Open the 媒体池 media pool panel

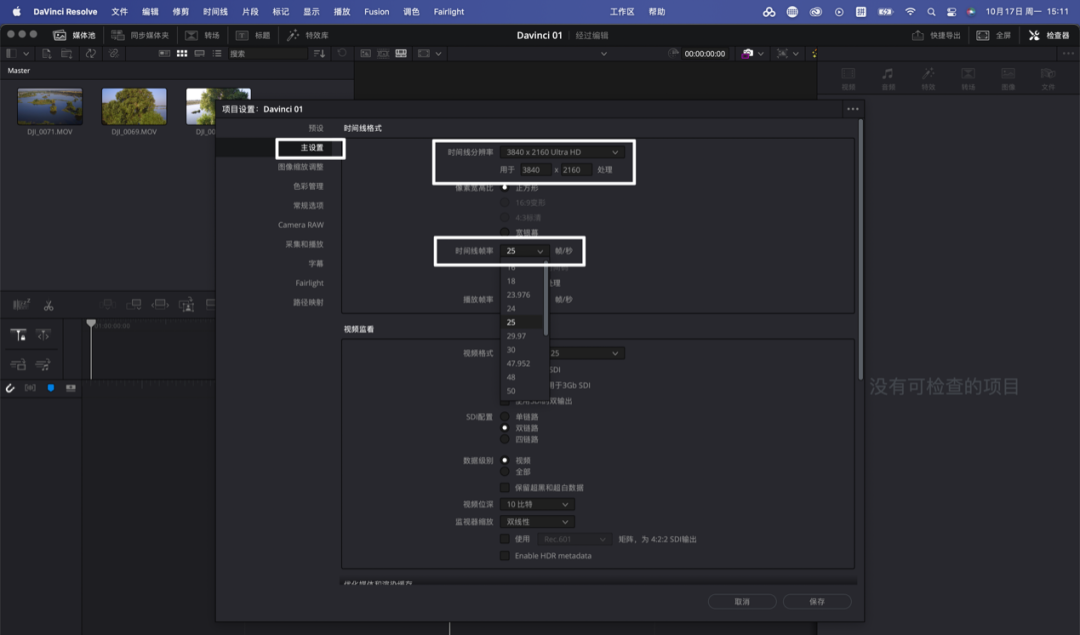click(x=74, y=35)
